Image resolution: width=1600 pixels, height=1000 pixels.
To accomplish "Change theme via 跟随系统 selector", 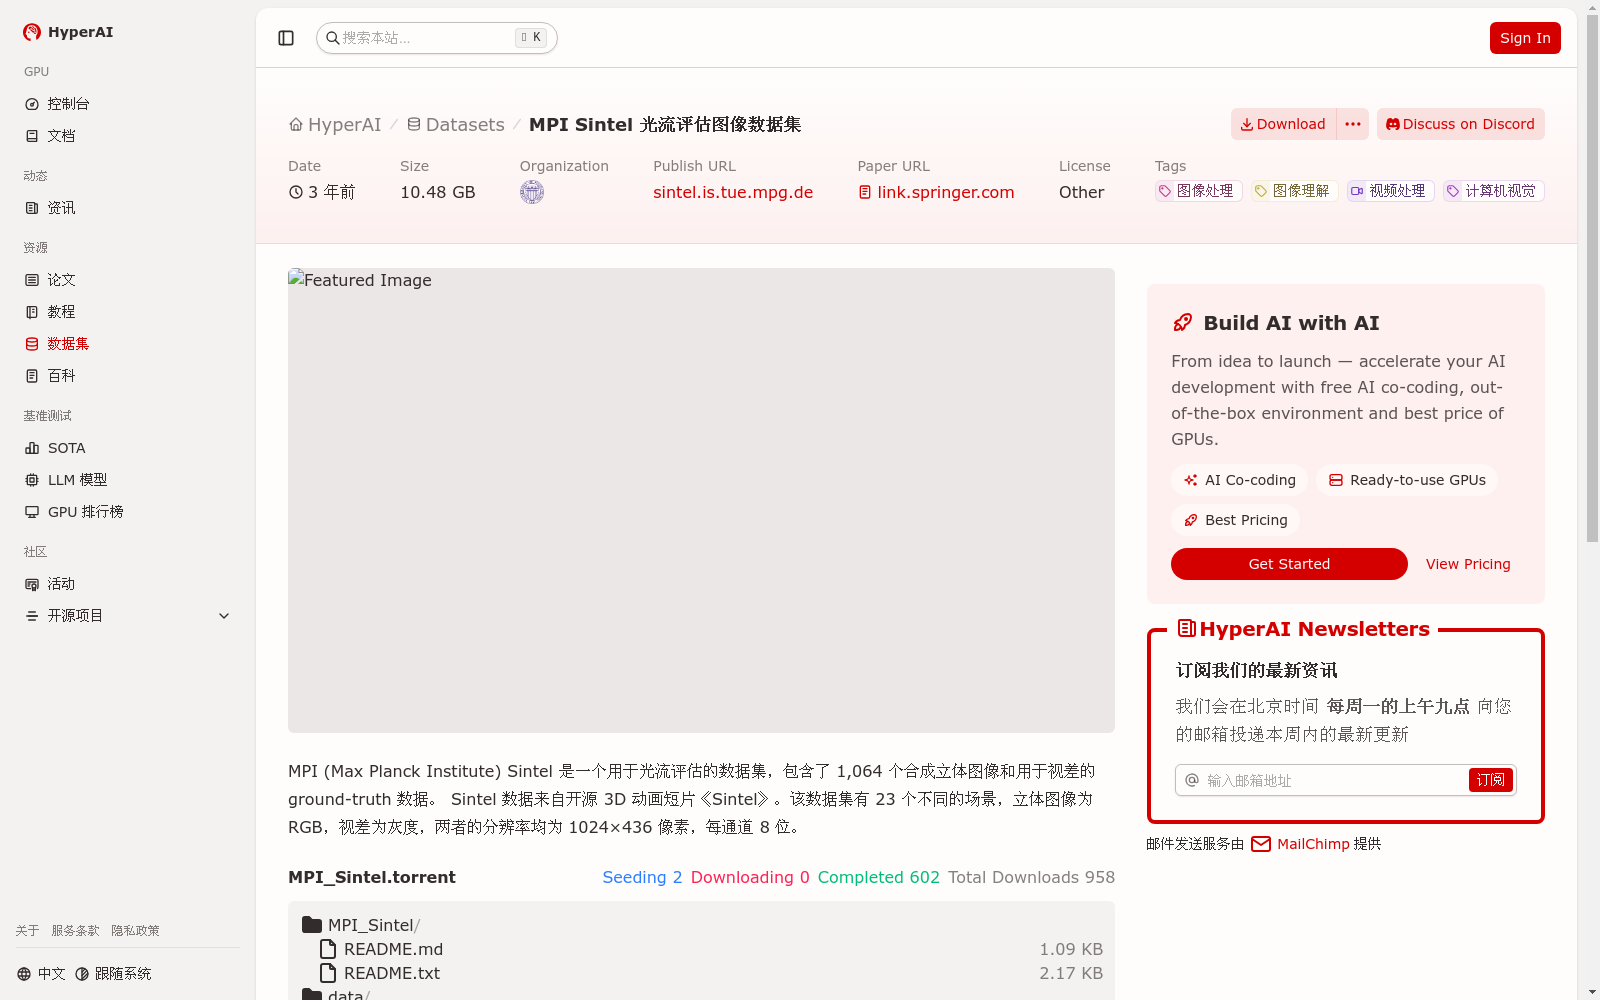I will [113, 974].
